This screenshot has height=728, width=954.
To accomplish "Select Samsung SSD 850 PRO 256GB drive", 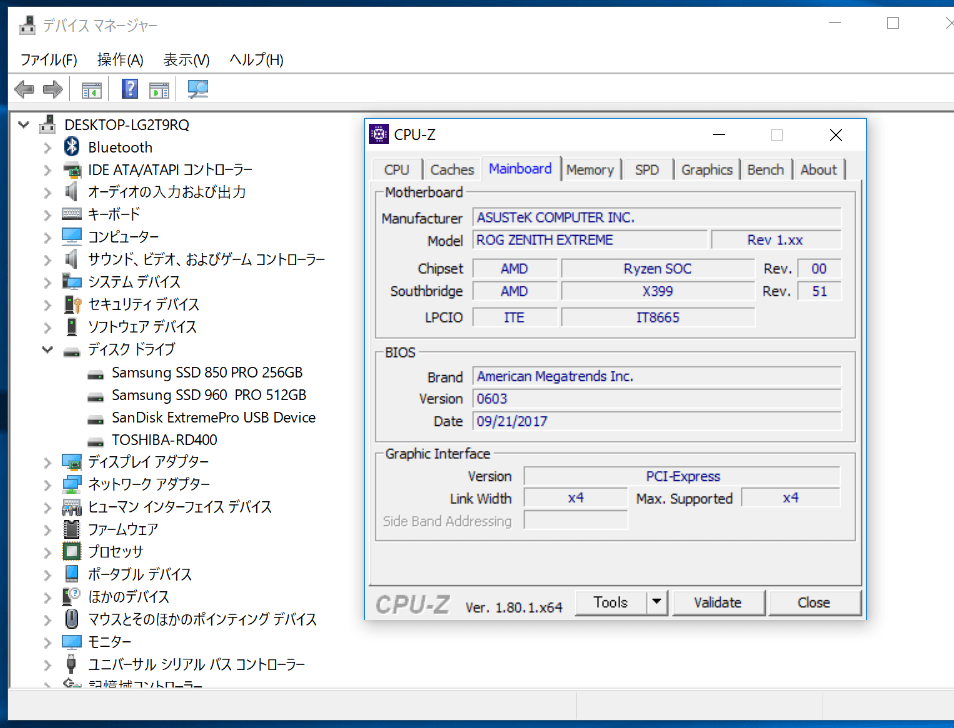I will (207, 372).
